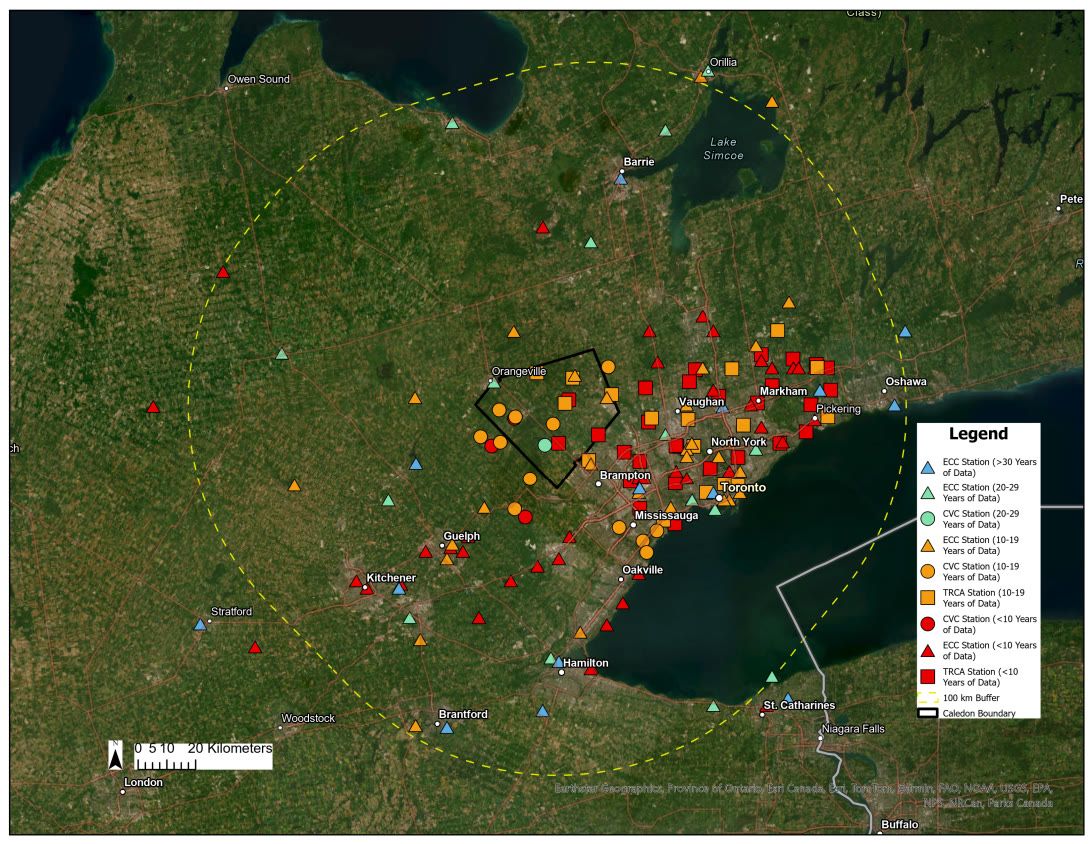Select the green triangle station at Orillia
Image resolution: width=1092 pixels, height=844 pixels.
[x=708, y=70]
